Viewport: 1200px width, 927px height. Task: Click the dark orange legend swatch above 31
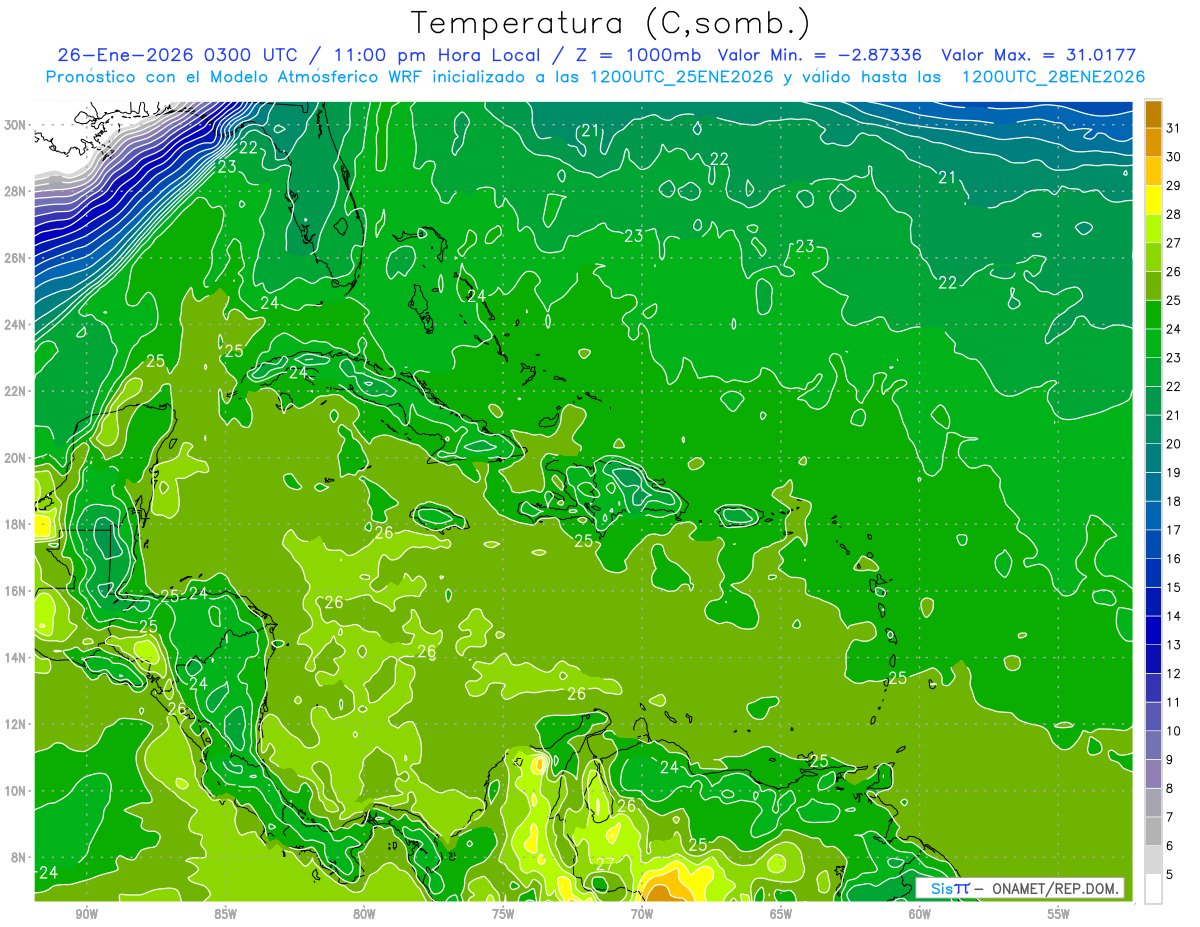1153,114
